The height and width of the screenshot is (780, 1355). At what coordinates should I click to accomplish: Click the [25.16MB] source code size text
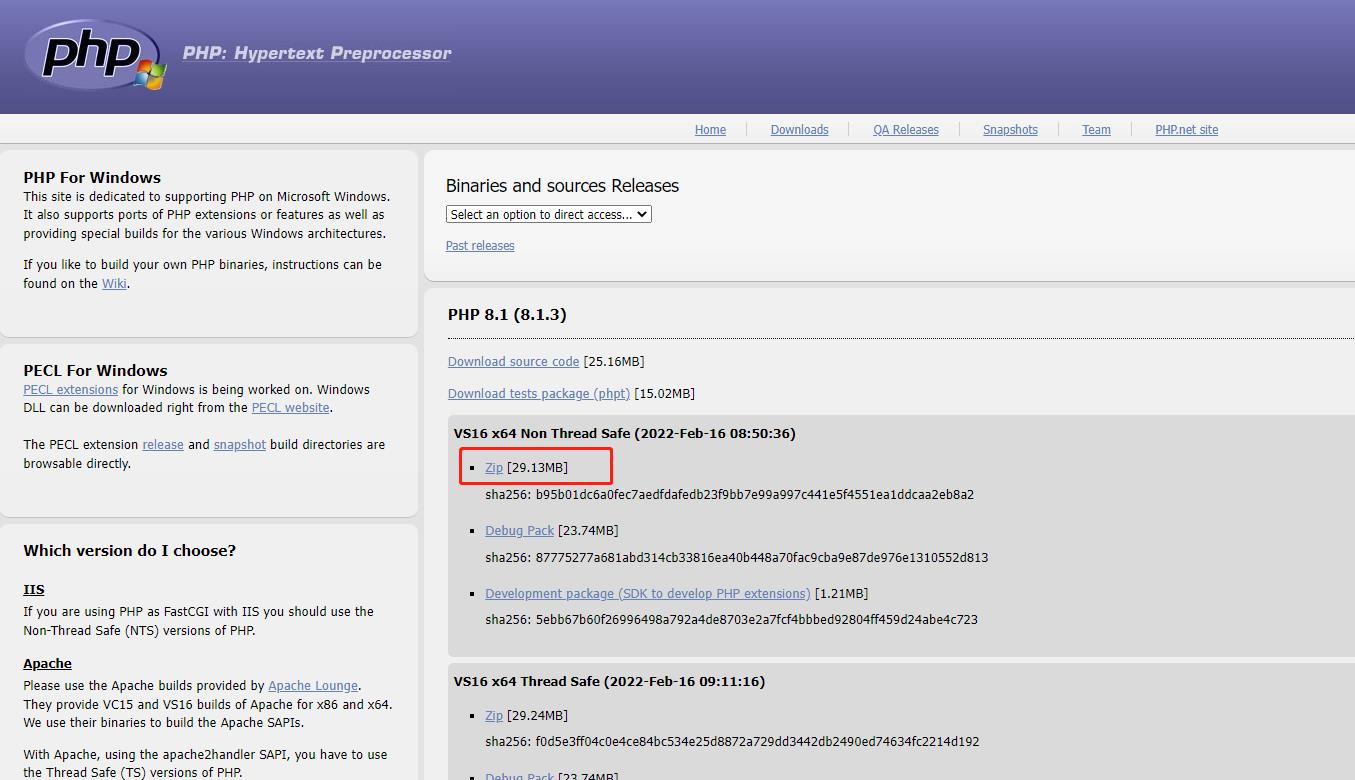click(x=614, y=362)
